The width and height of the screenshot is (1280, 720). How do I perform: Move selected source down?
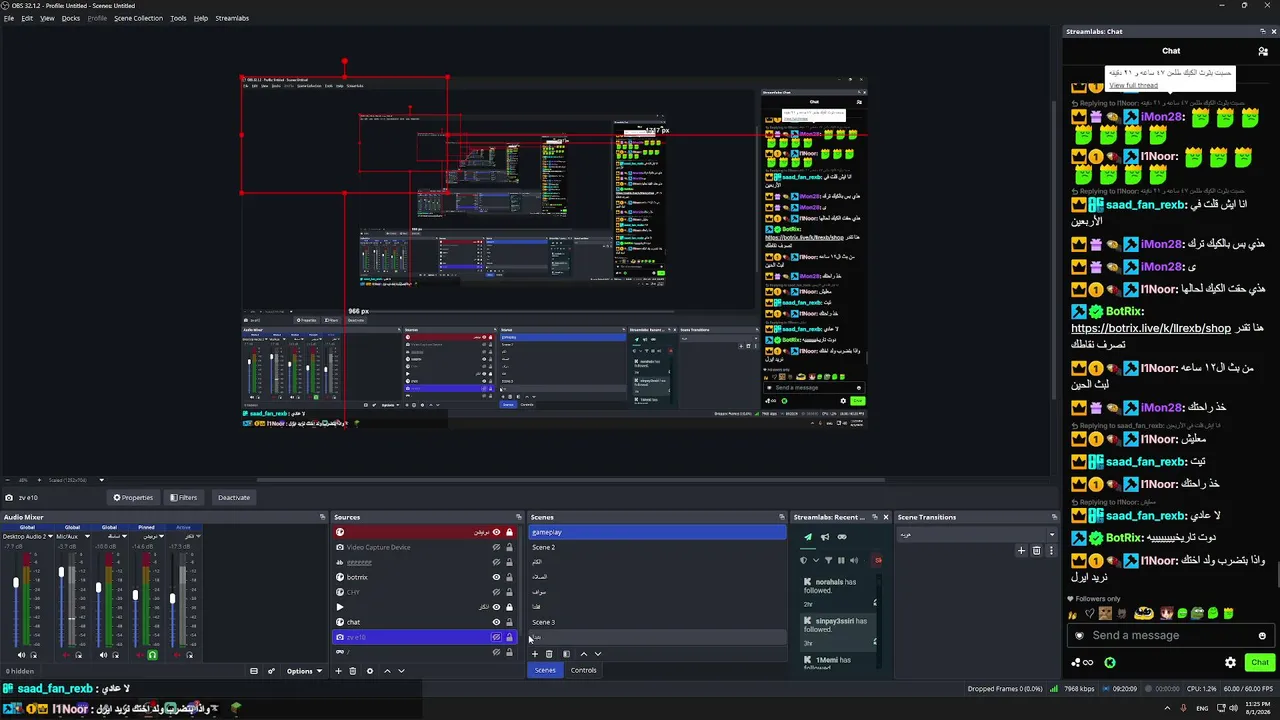pos(401,671)
